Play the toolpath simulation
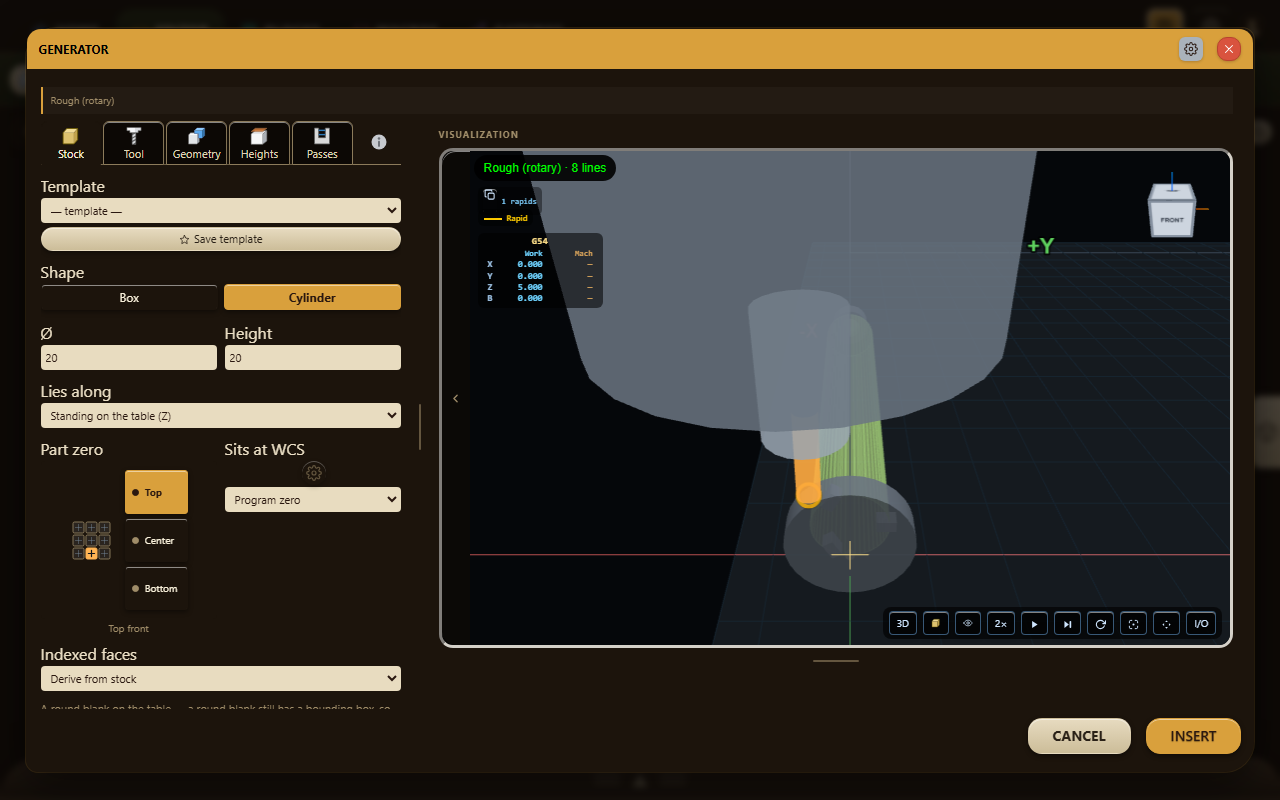Image resolution: width=1280 pixels, height=800 pixels. 1035,623
